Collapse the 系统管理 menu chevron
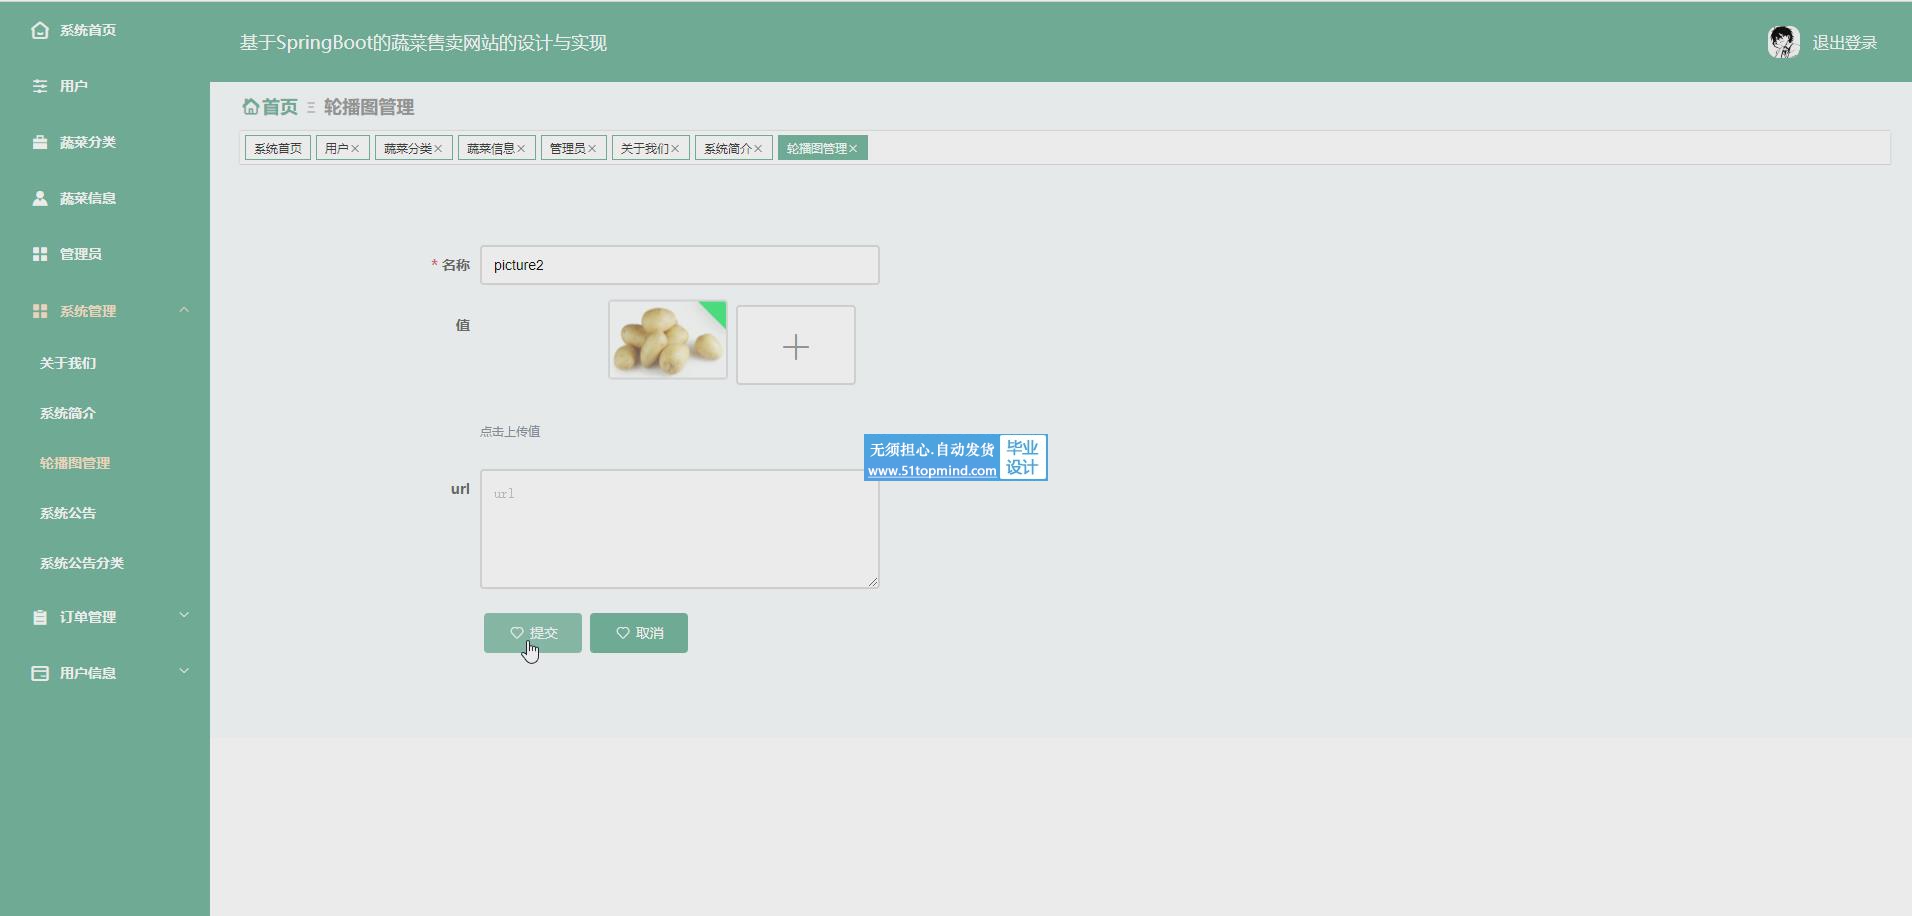 pyautogui.click(x=184, y=310)
